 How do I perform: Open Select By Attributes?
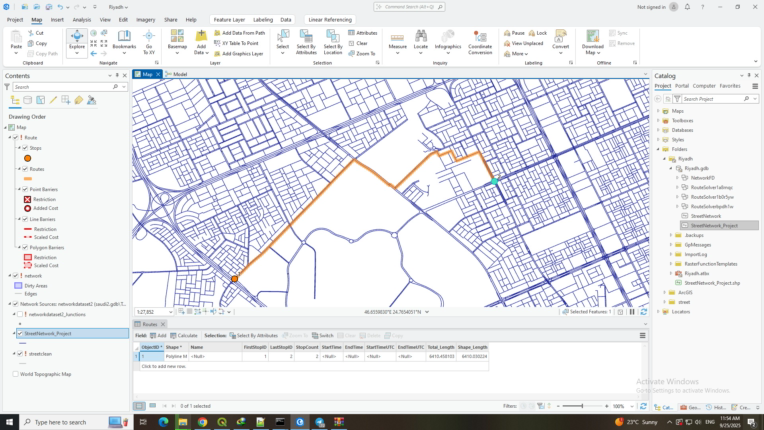pyautogui.click(x=306, y=41)
